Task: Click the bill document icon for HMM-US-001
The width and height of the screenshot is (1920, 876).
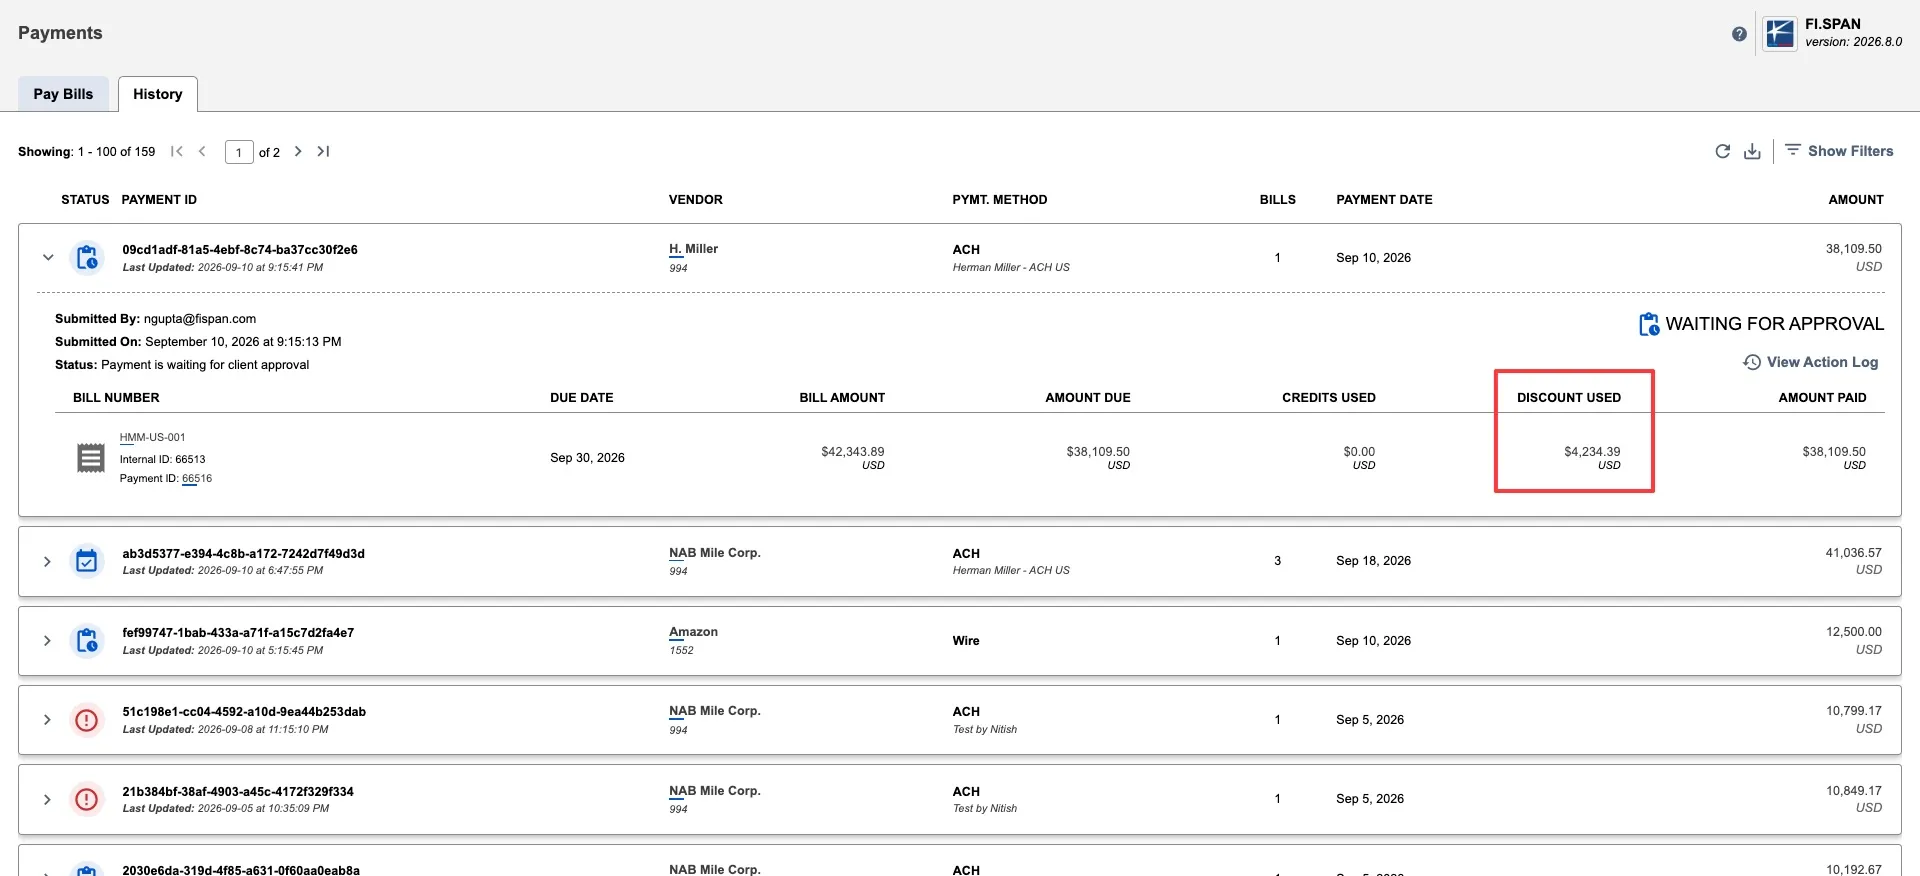Action: pyautogui.click(x=91, y=458)
